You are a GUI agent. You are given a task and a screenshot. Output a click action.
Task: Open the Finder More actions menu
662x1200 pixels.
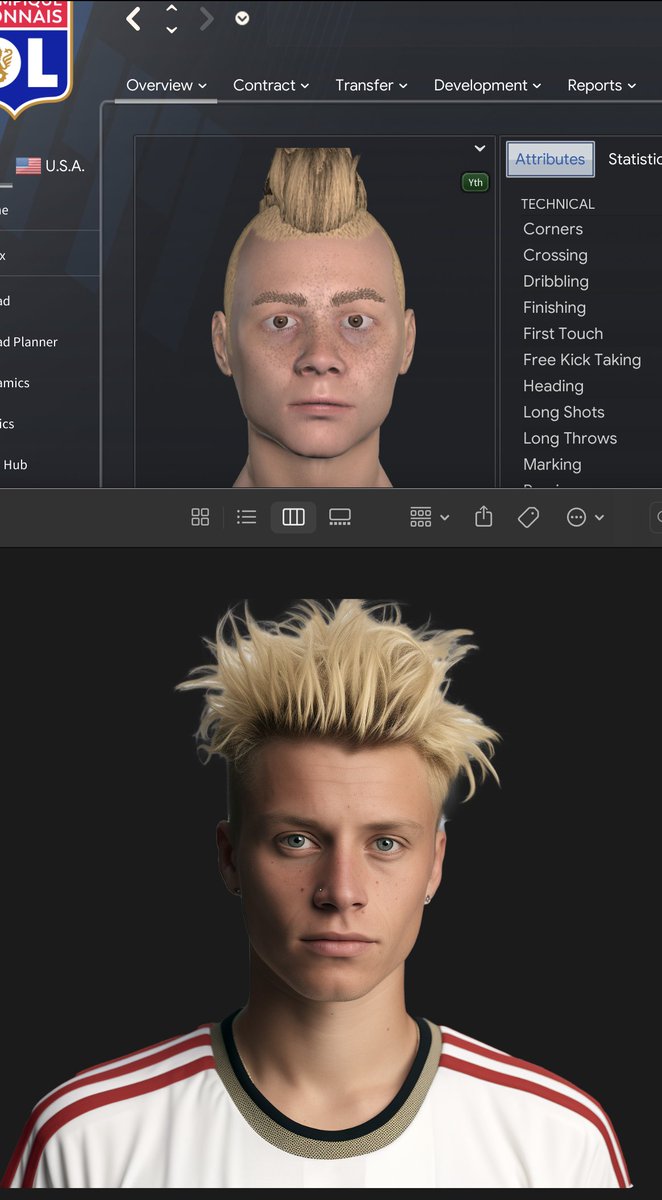click(x=585, y=517)
